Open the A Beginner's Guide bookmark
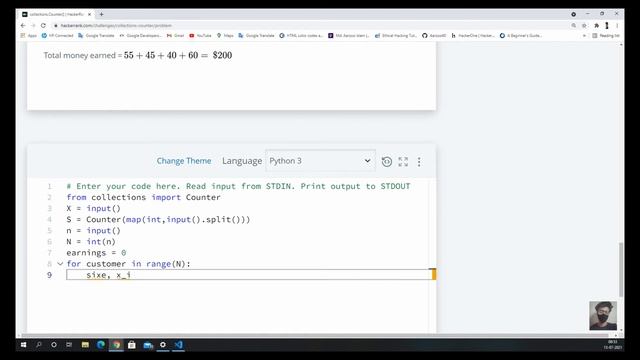This screenshot has width=640, height=360. point(521,36)
